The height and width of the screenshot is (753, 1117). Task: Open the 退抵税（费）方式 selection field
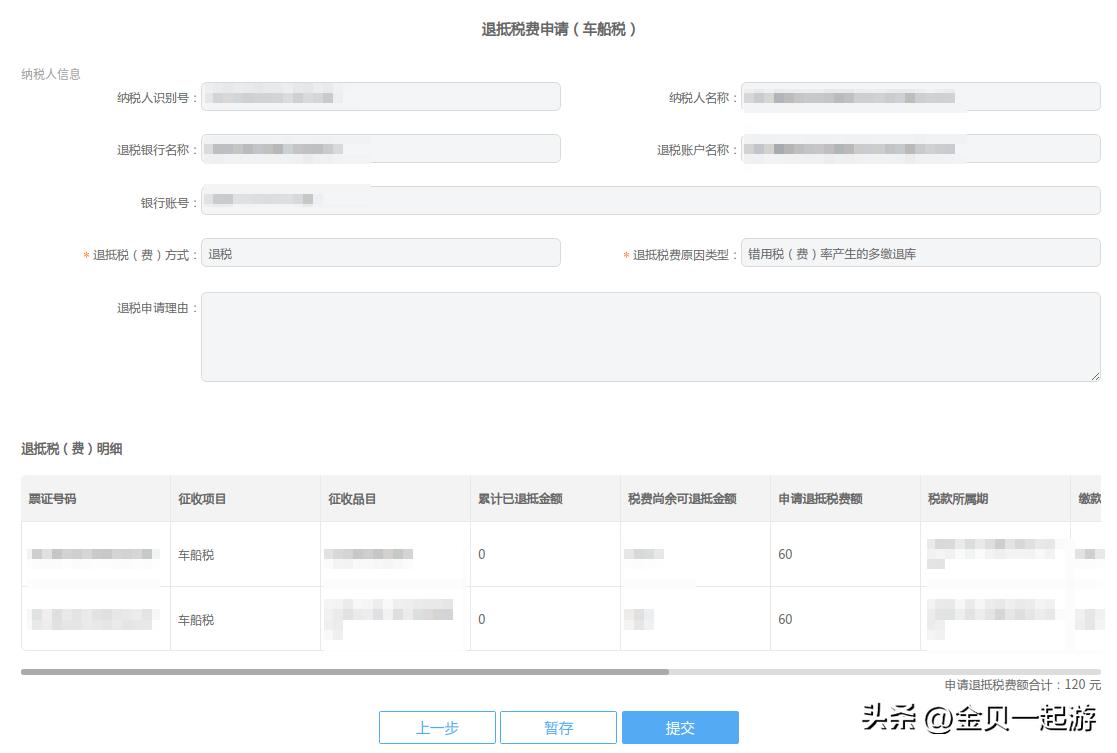380,252
